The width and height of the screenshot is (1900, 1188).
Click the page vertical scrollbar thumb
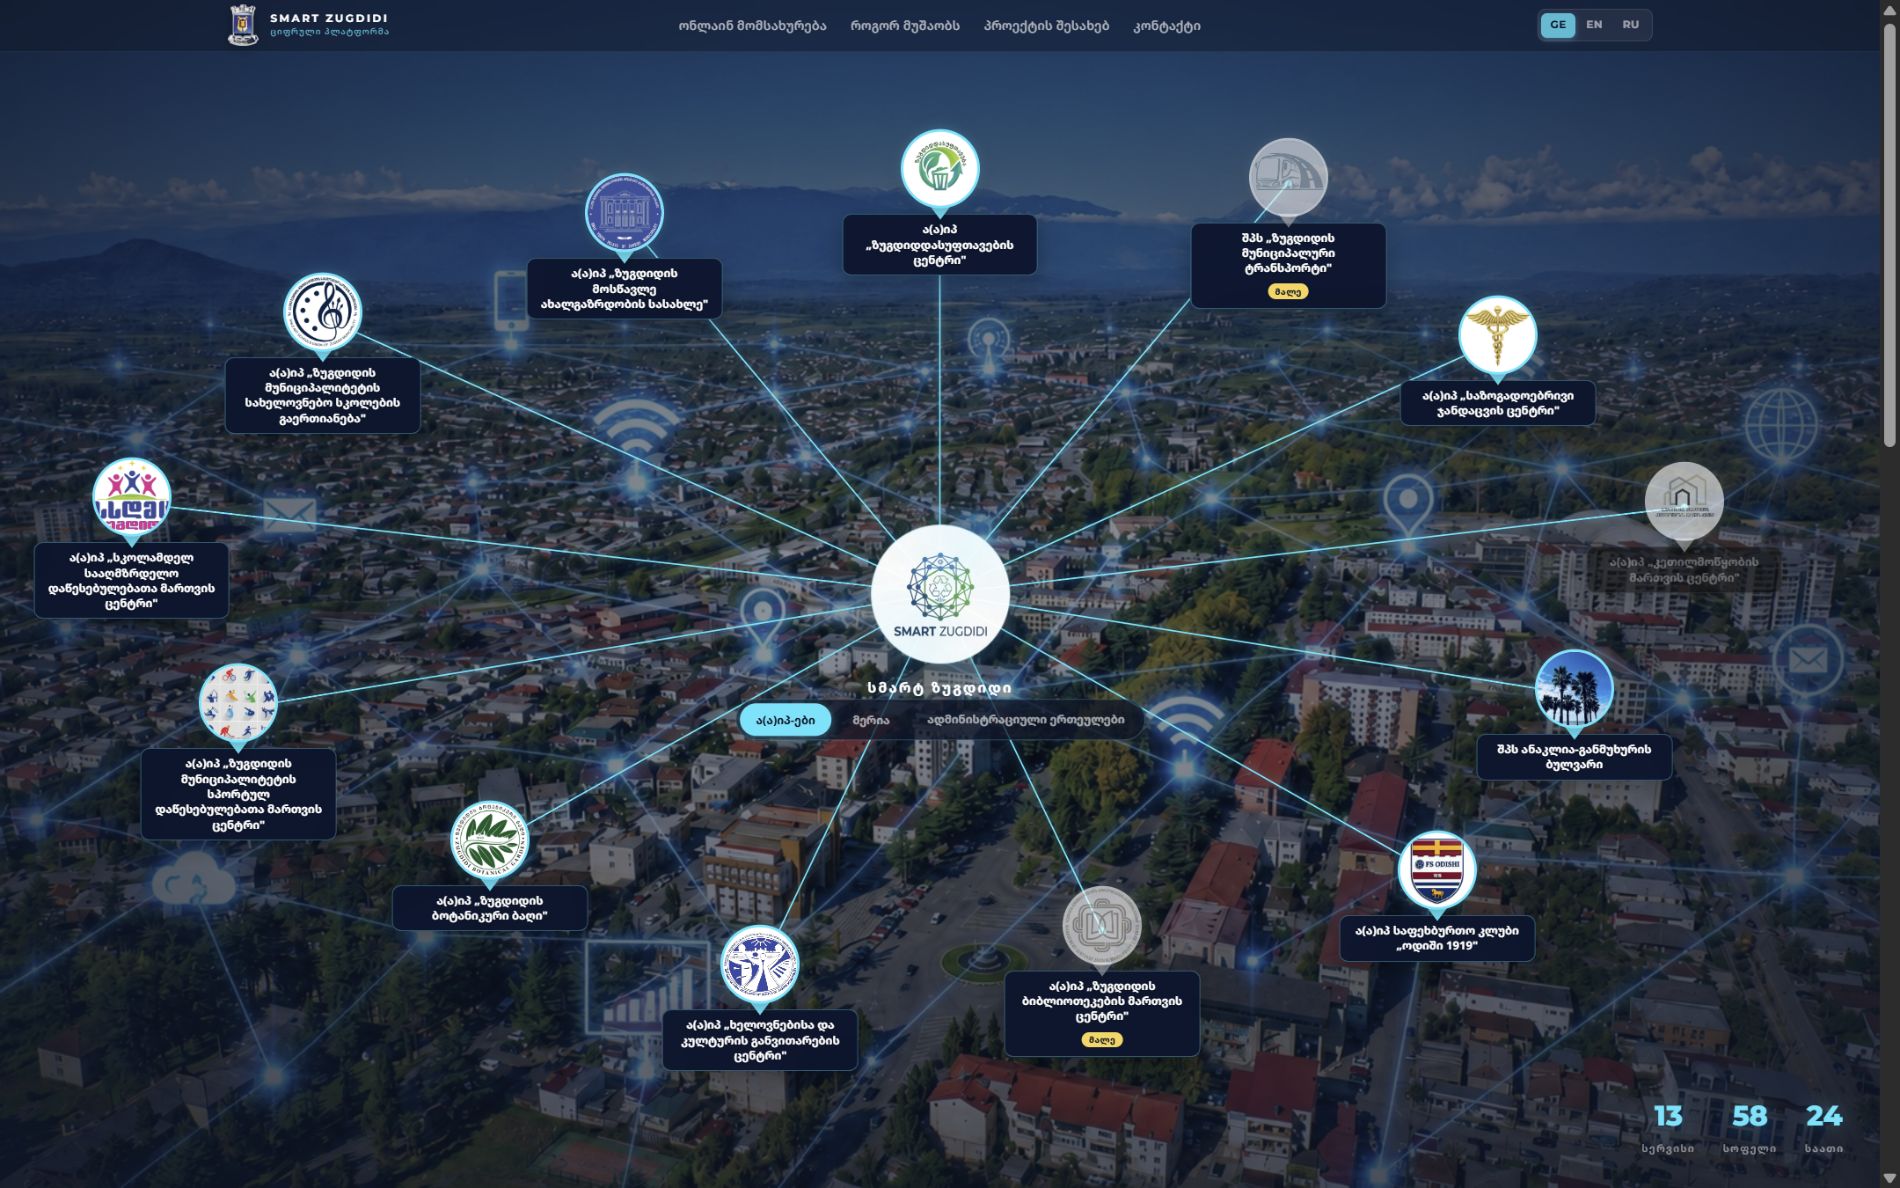point(1889,235)
